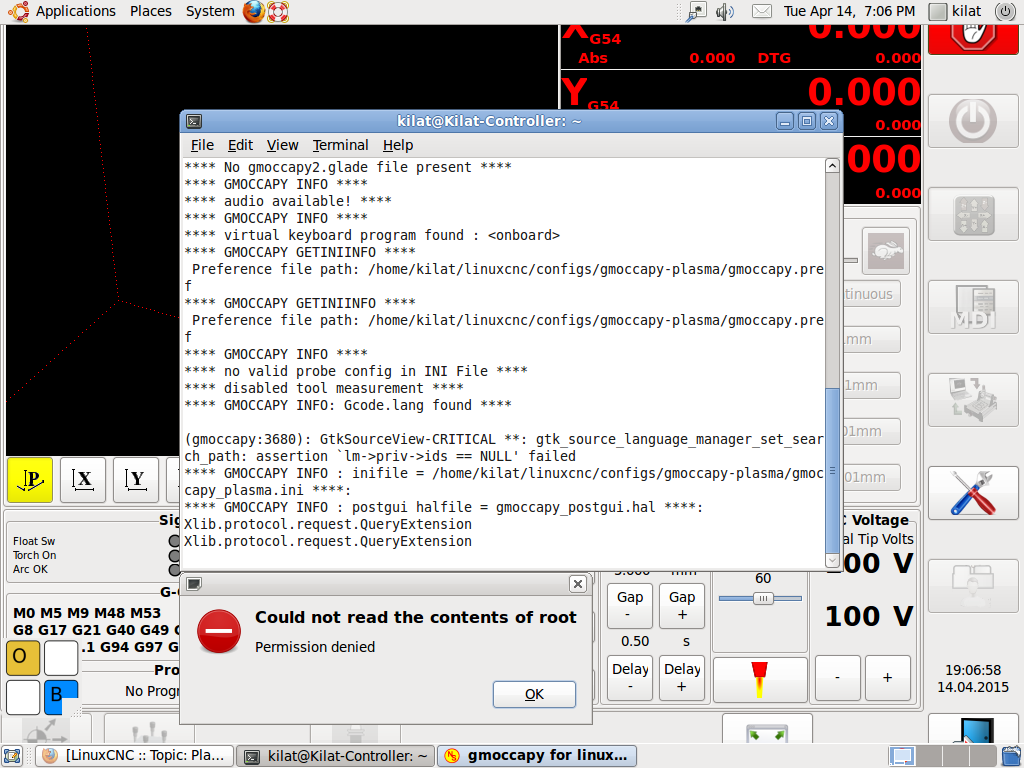Open the Applications menu
This screenshot has height=768, width=1024.
click(75, 11)
